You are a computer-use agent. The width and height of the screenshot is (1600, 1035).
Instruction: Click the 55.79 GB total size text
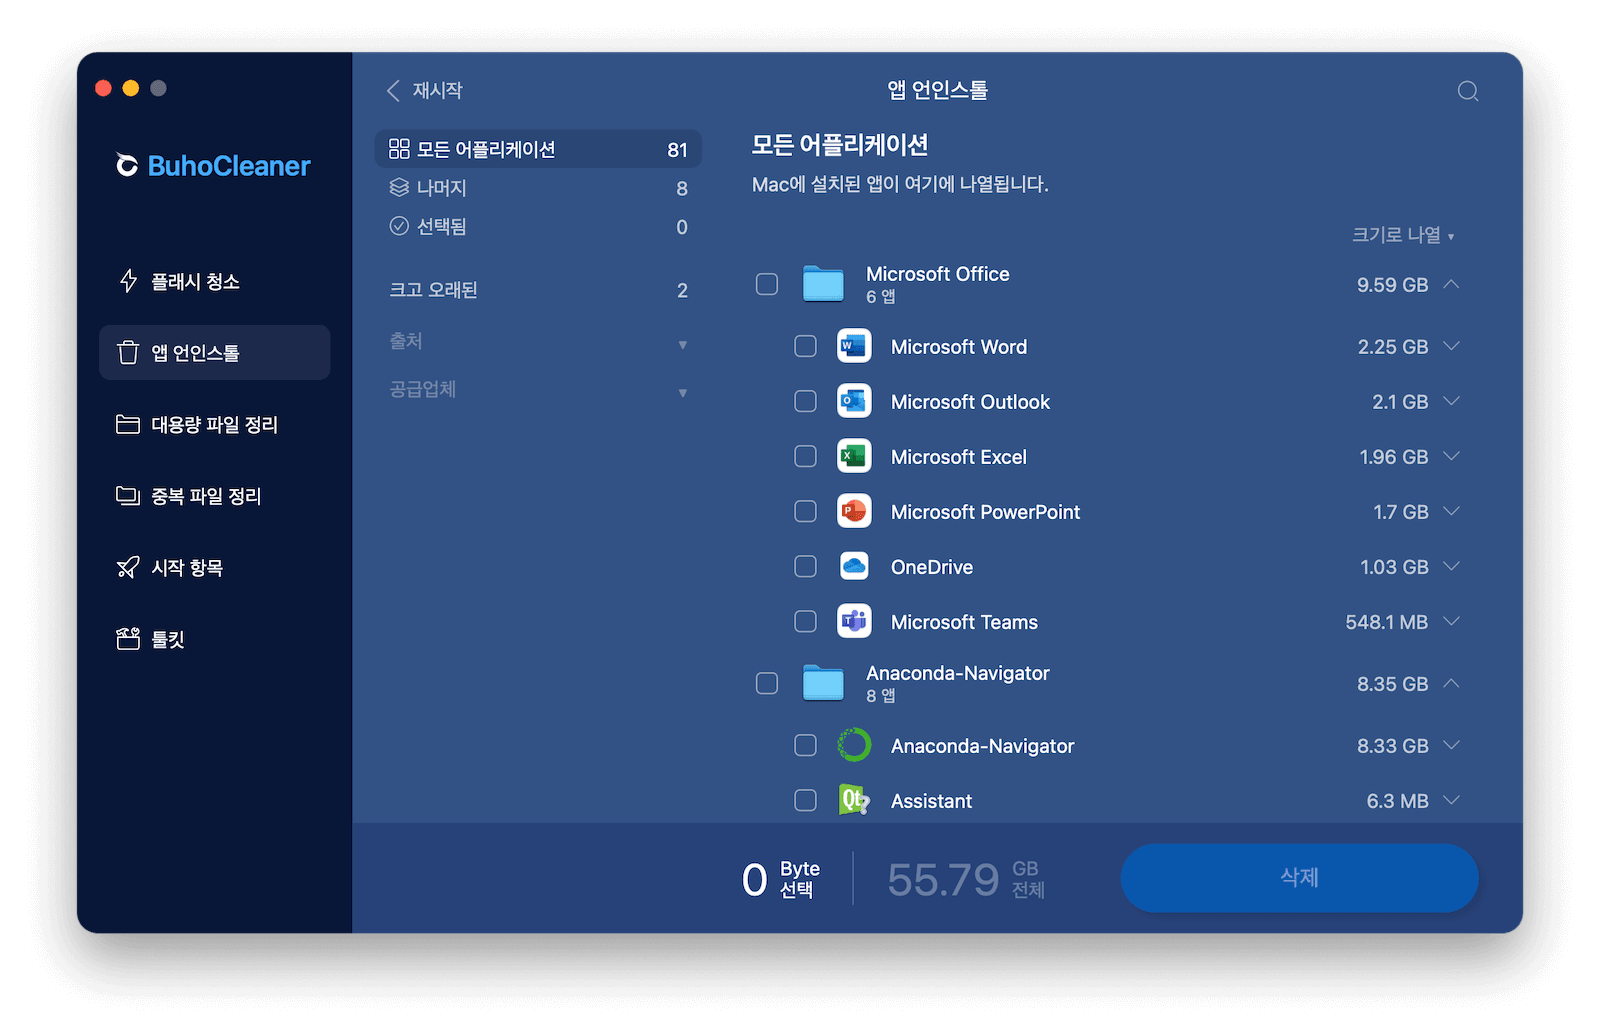965,879
